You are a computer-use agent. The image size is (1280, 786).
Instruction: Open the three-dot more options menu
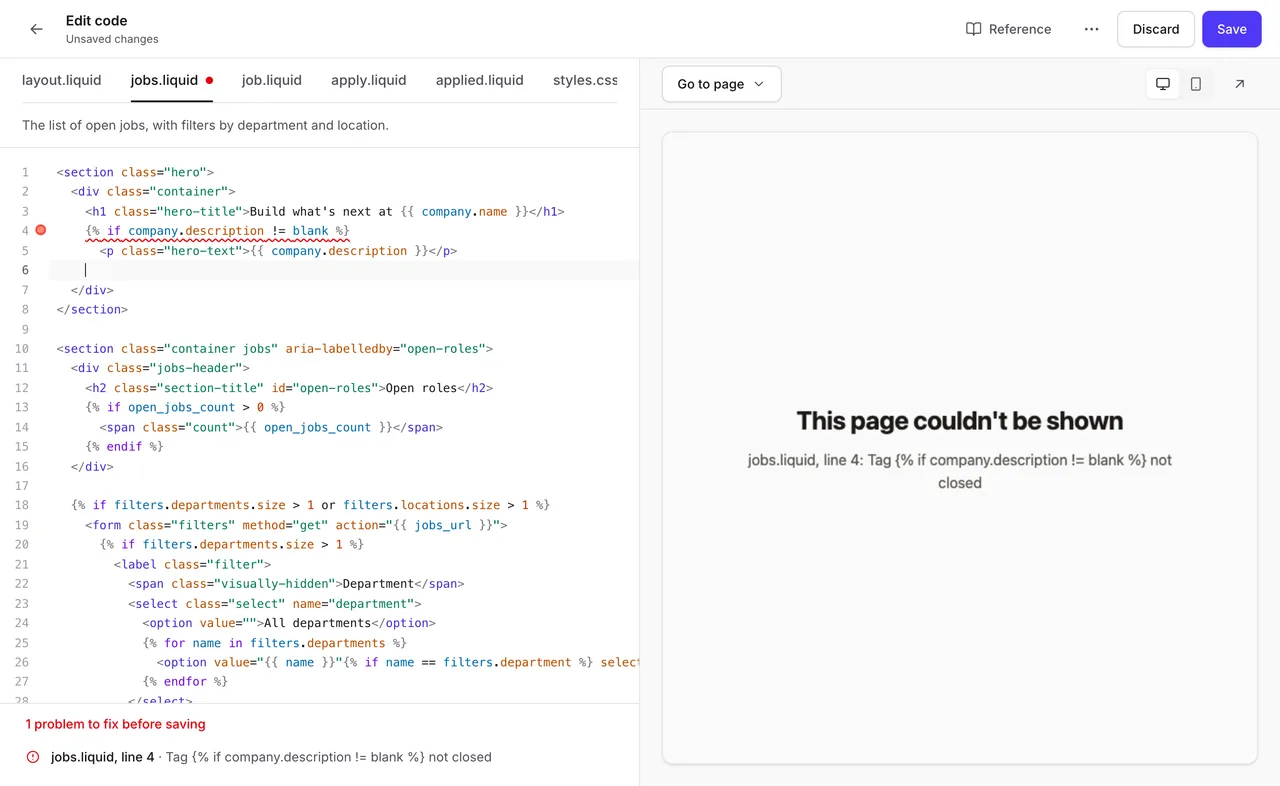pyautogui.click(x=1091, y=29)
